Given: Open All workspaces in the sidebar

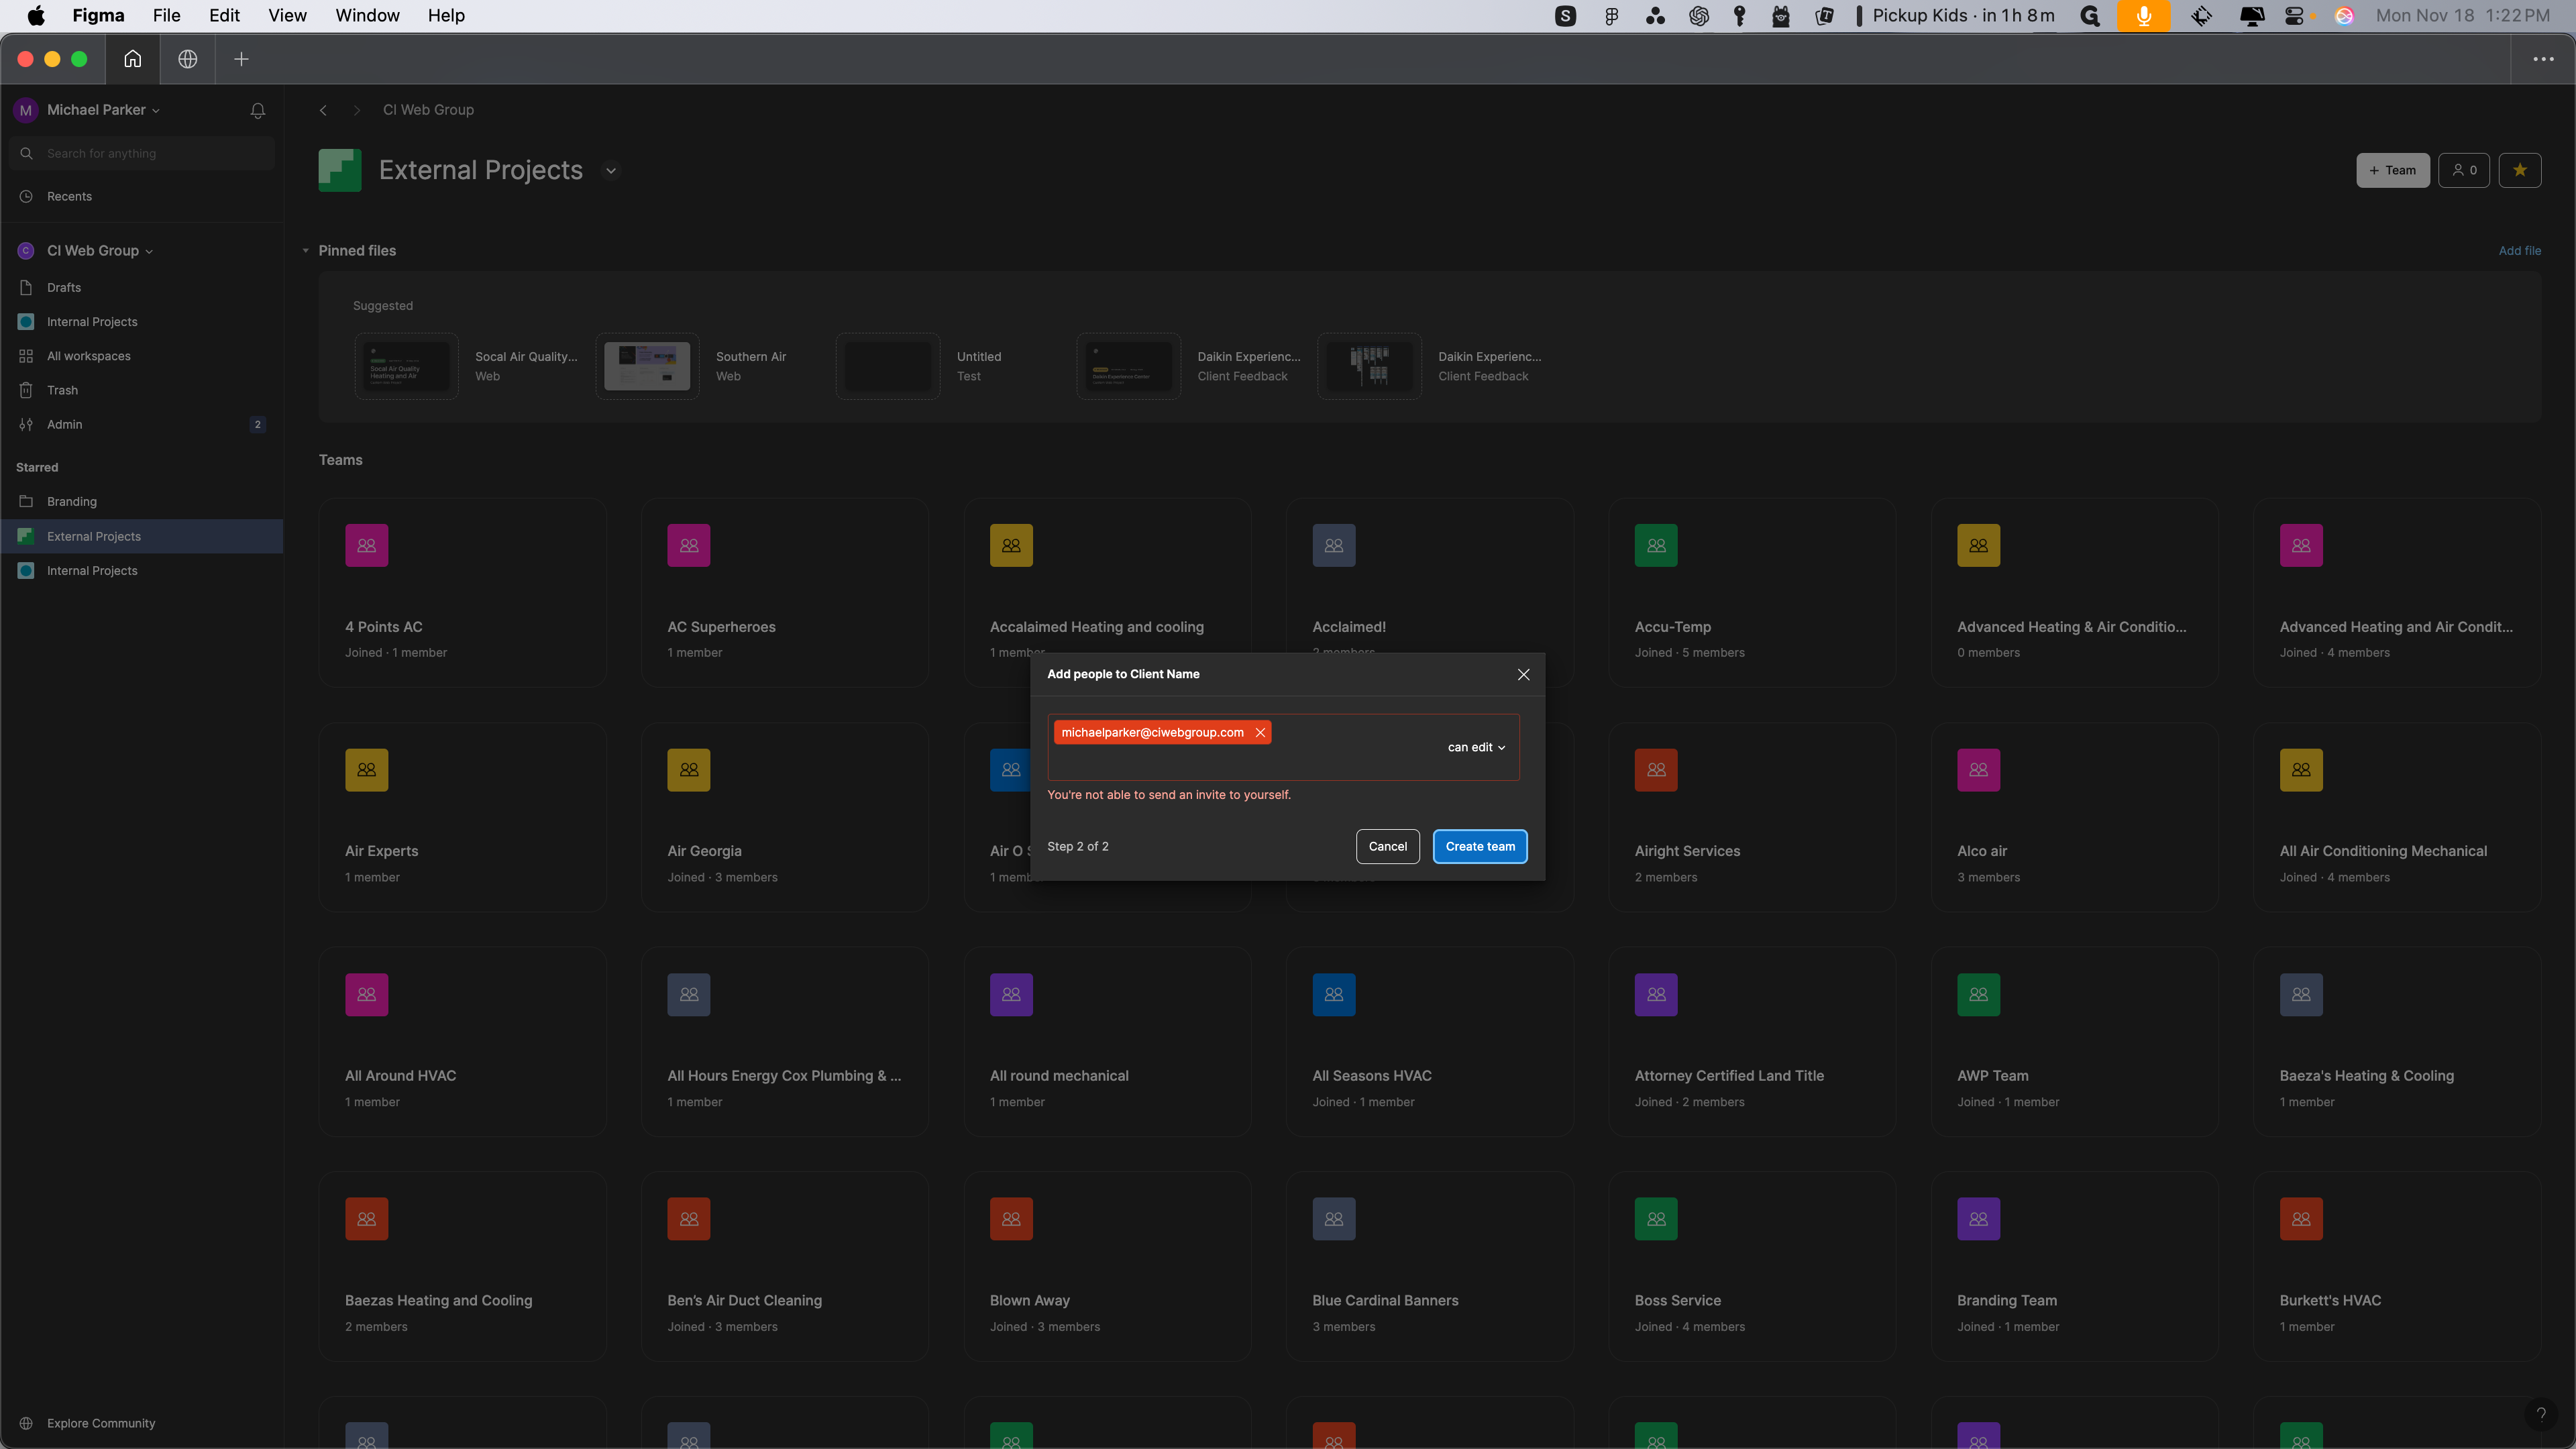Looking at the screenshot, I should tap(141, 356).
